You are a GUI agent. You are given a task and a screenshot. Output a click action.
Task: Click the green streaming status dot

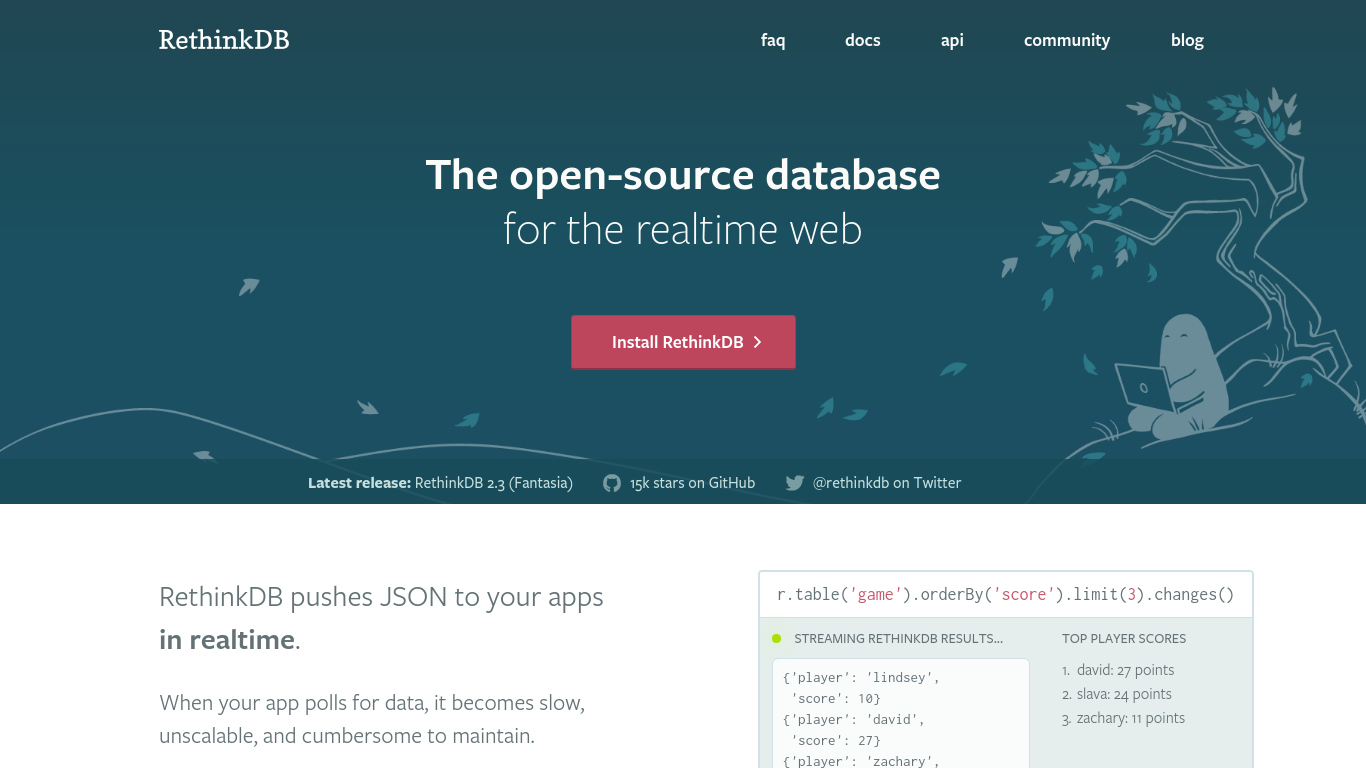click(x=777, y=638)
